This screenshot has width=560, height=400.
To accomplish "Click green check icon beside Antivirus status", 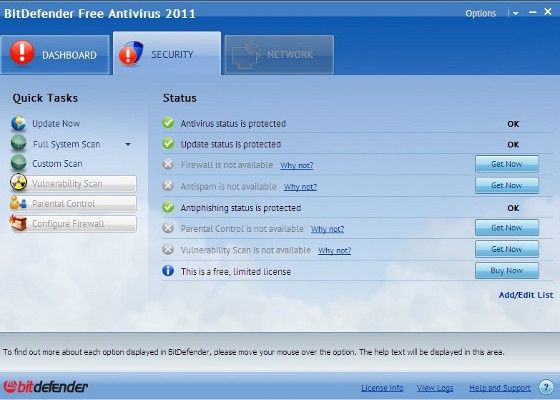I will point(168,122).
